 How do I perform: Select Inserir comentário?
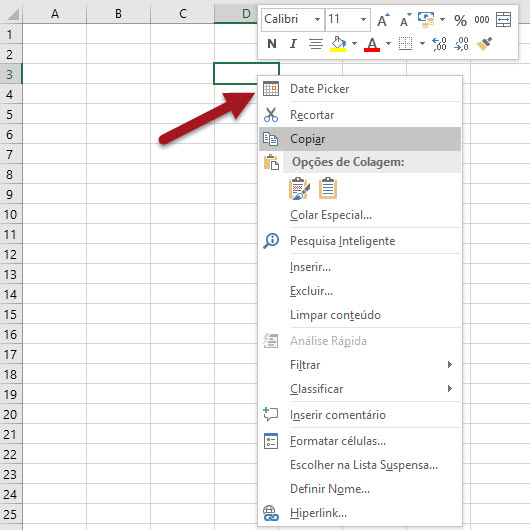click(x=360, y=415)
